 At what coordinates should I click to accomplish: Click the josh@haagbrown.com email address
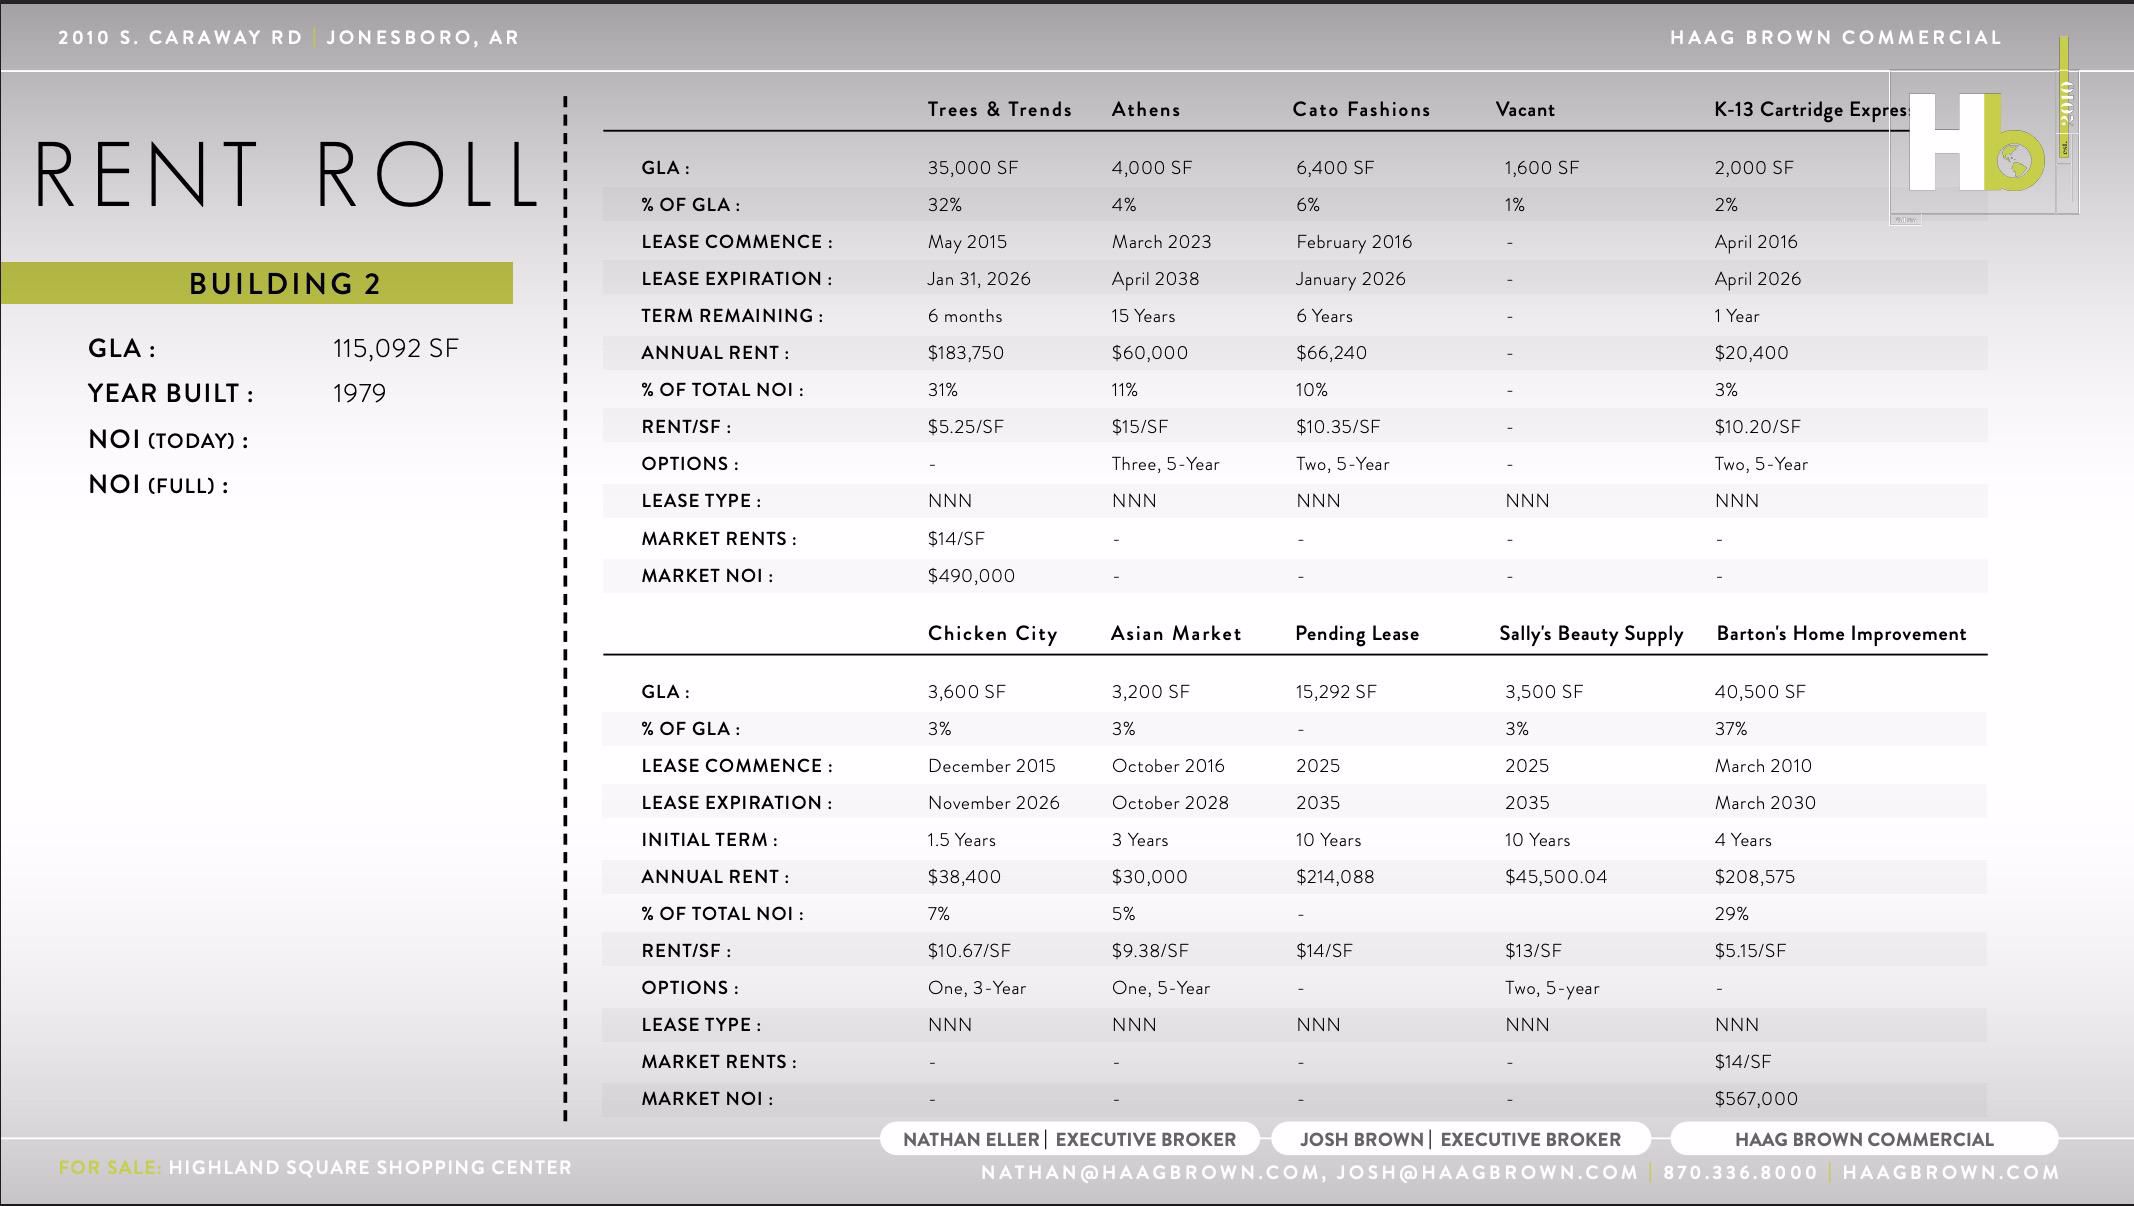(1487, 1172)
